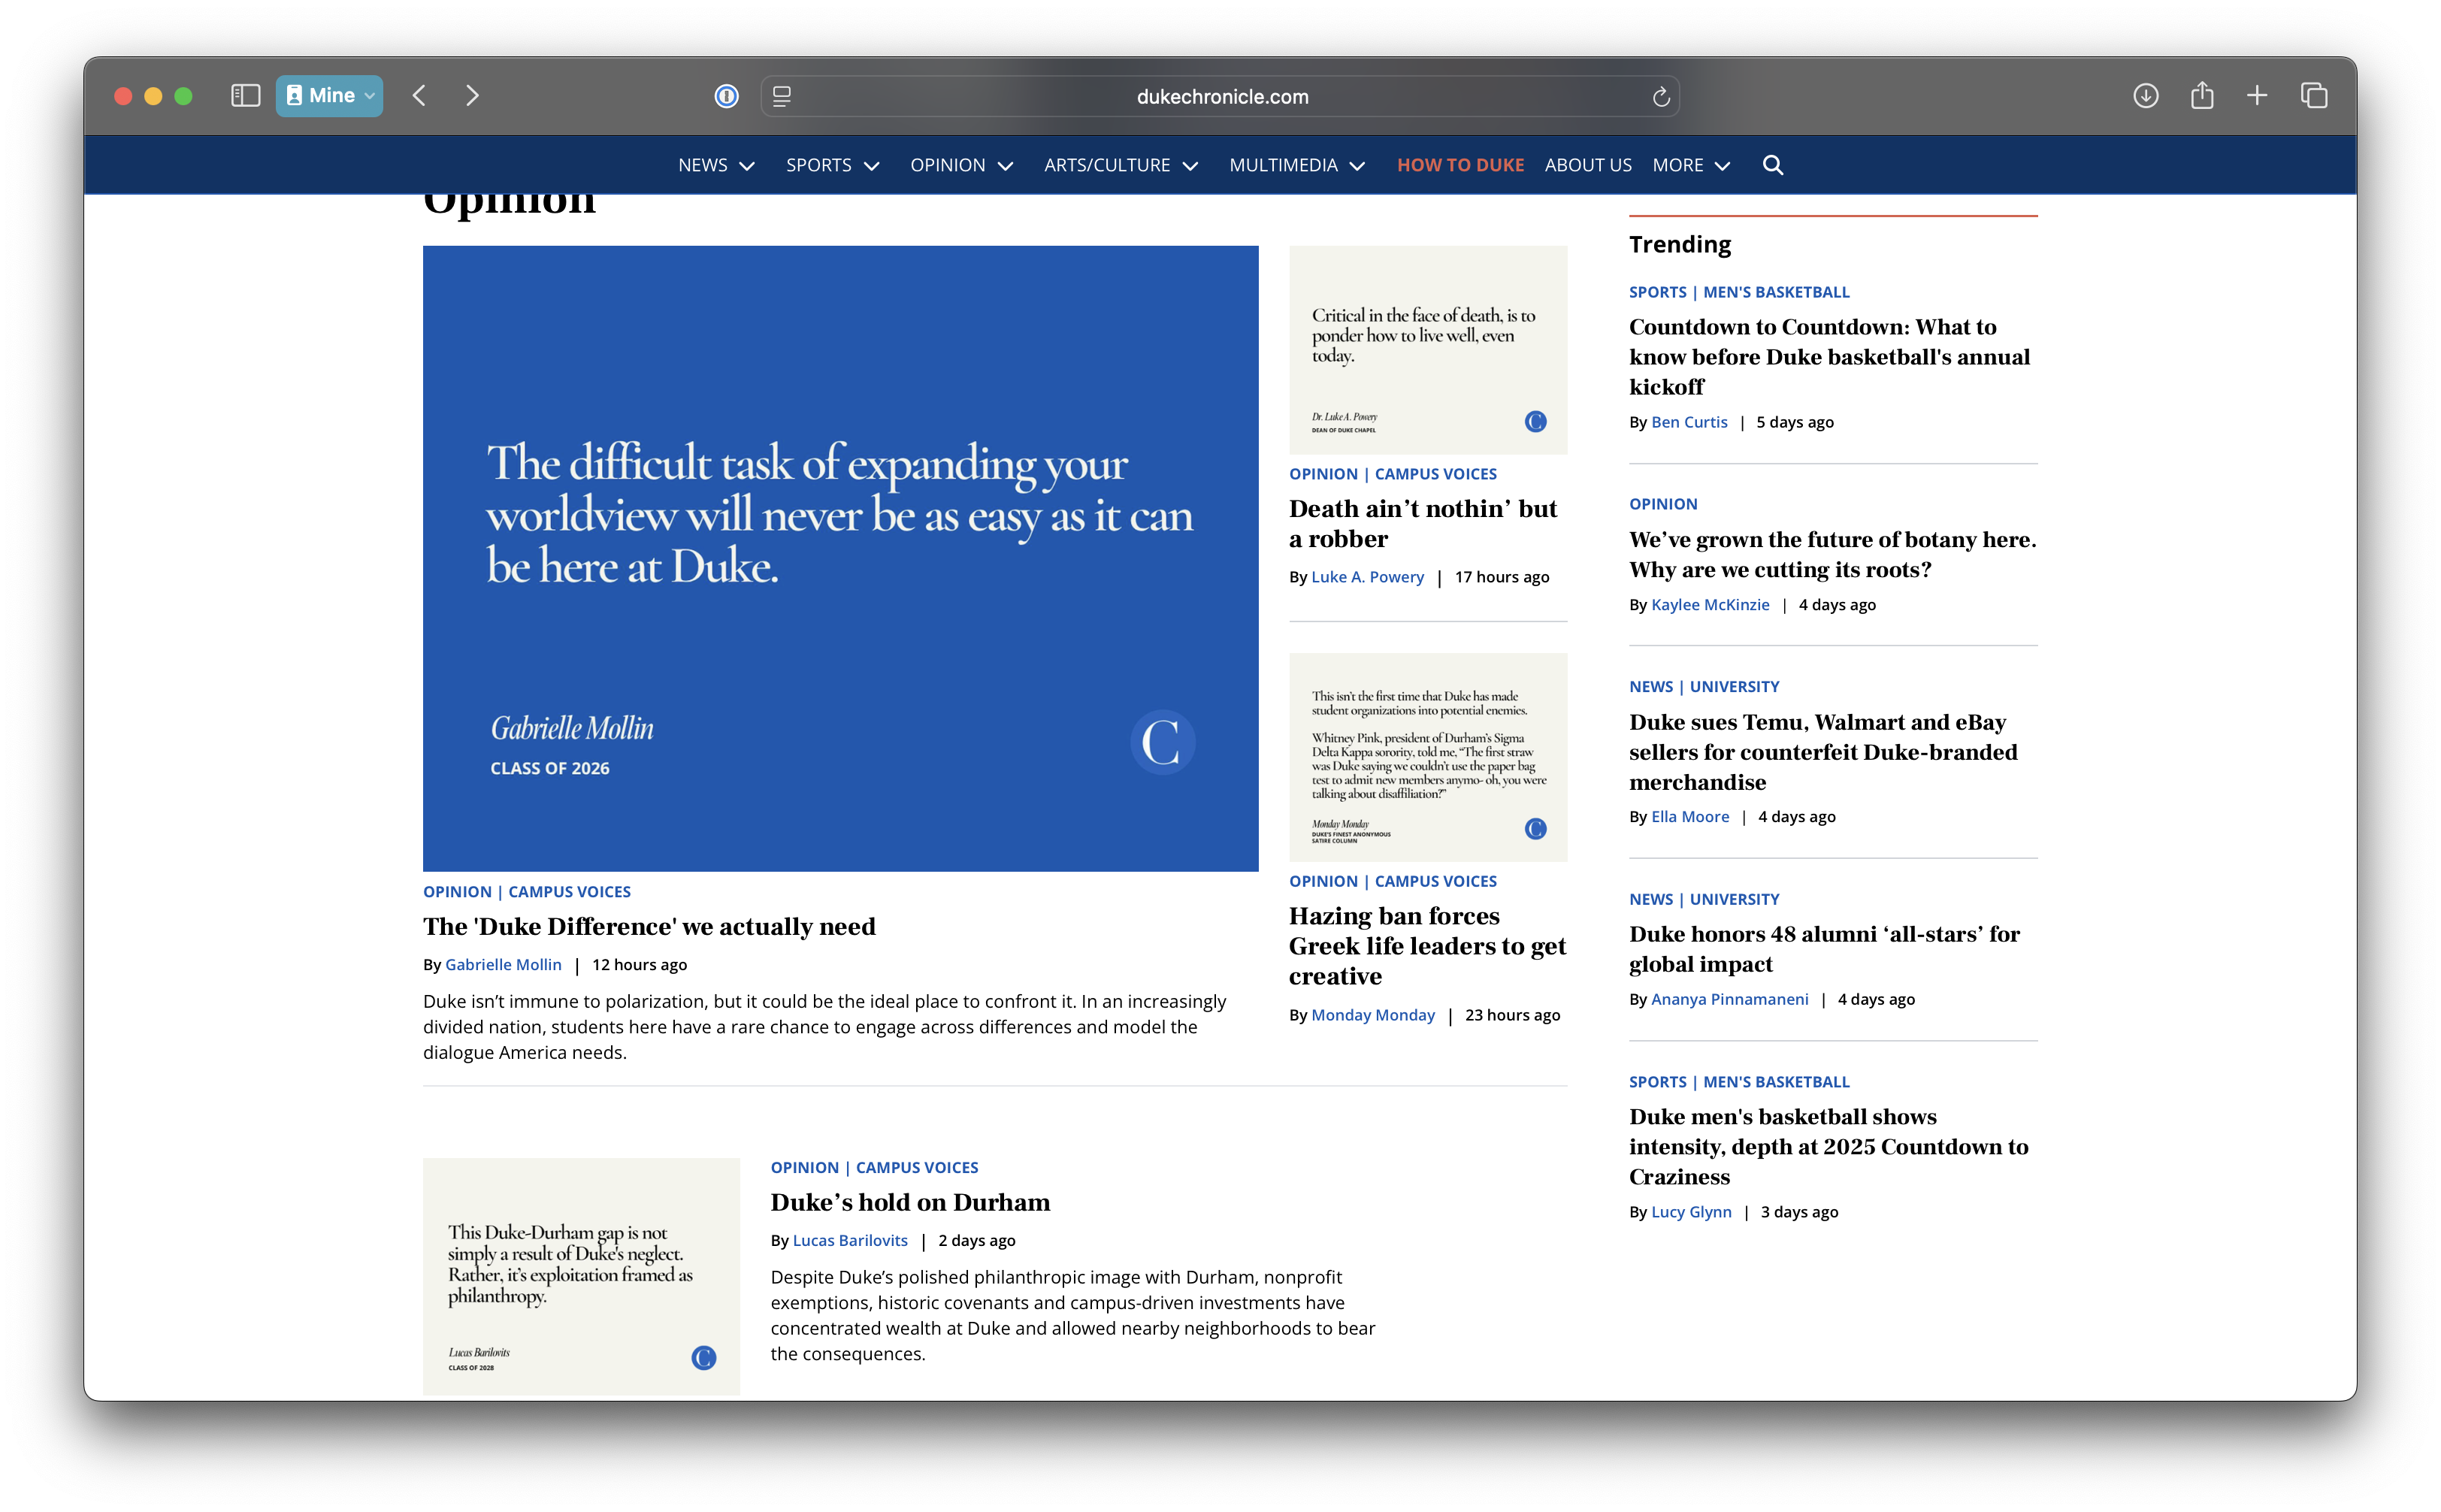Open the Mine profile dropdown
Viewport: 2441px width, 1512px height.
329,96
